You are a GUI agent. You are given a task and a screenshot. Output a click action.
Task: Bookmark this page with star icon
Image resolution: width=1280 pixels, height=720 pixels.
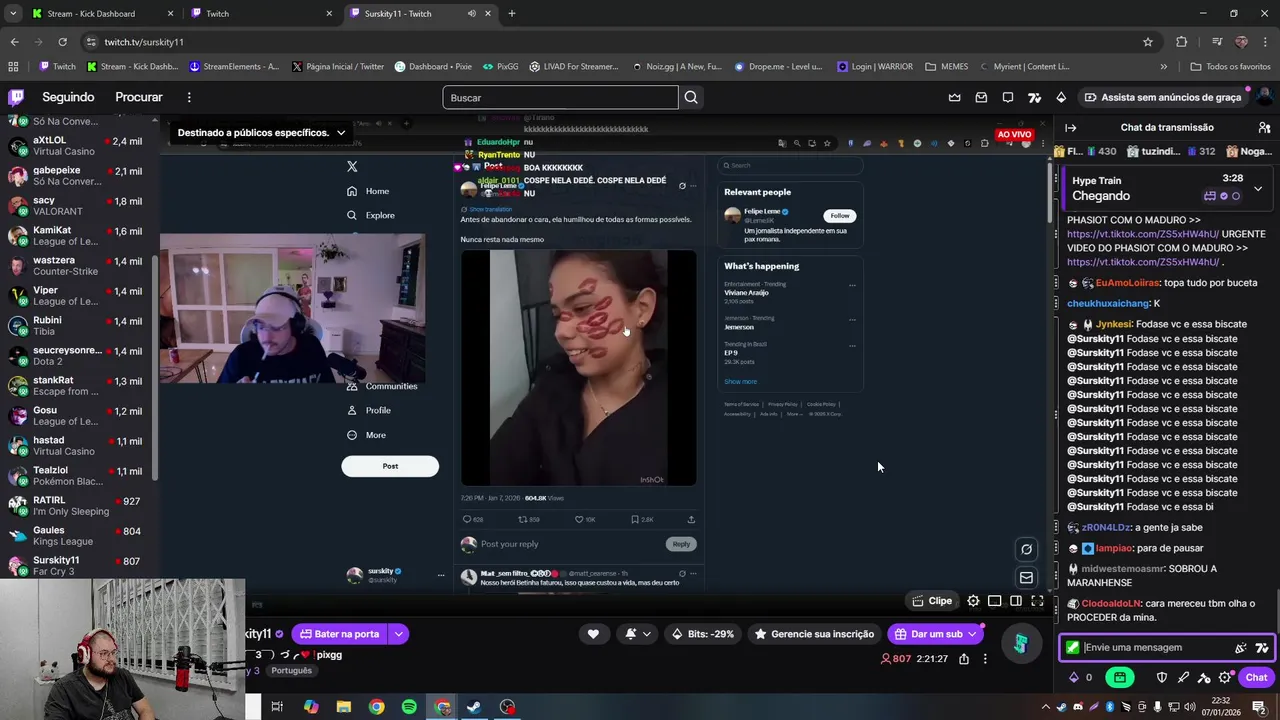(x=1148, y=42)
